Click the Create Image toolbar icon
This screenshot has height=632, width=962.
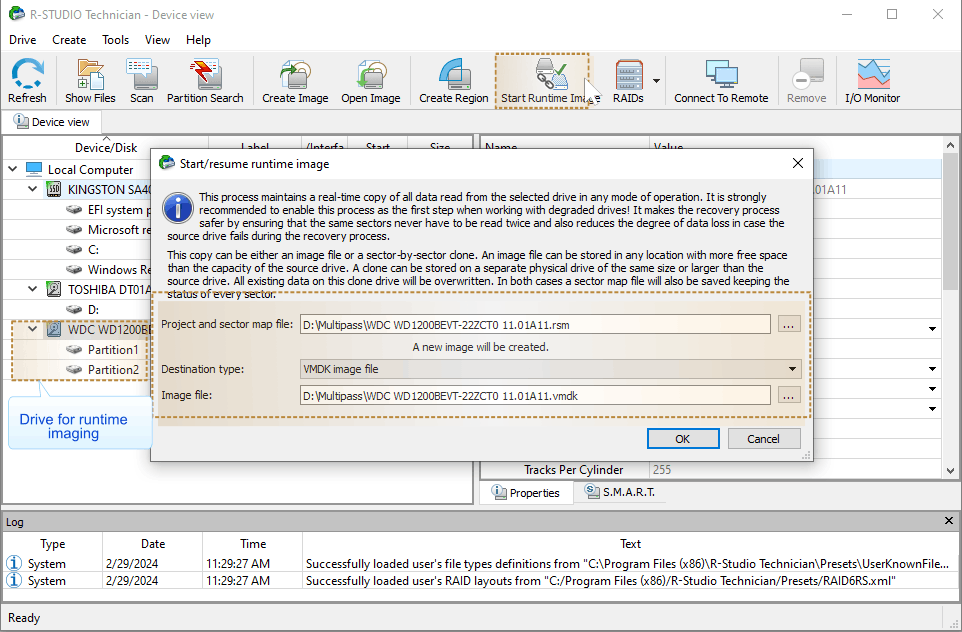(x=295, y=80)
